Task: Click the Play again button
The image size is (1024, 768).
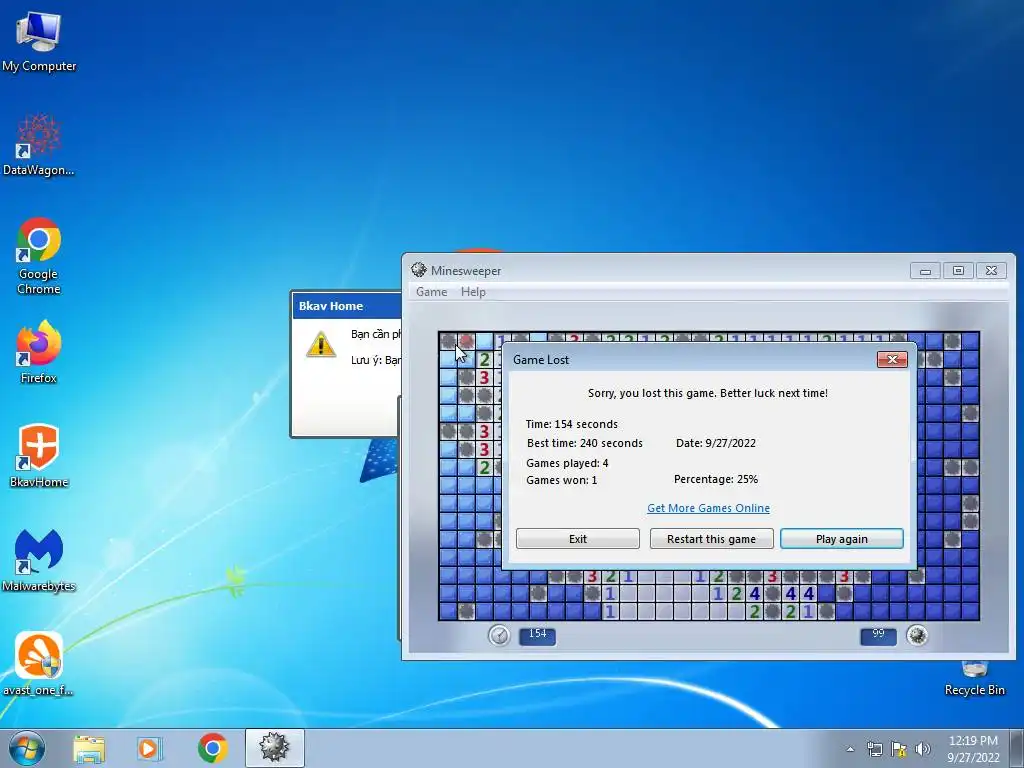Action: (x=842, y=539)
